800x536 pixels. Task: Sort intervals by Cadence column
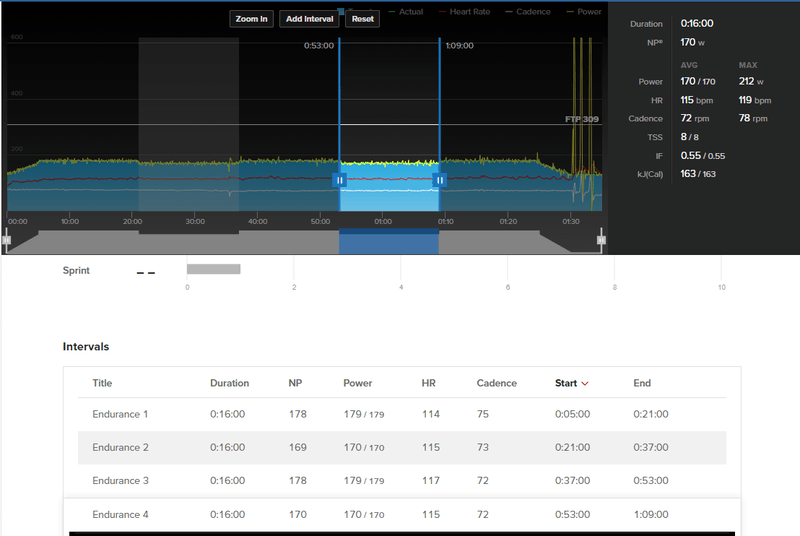(496, 383)
